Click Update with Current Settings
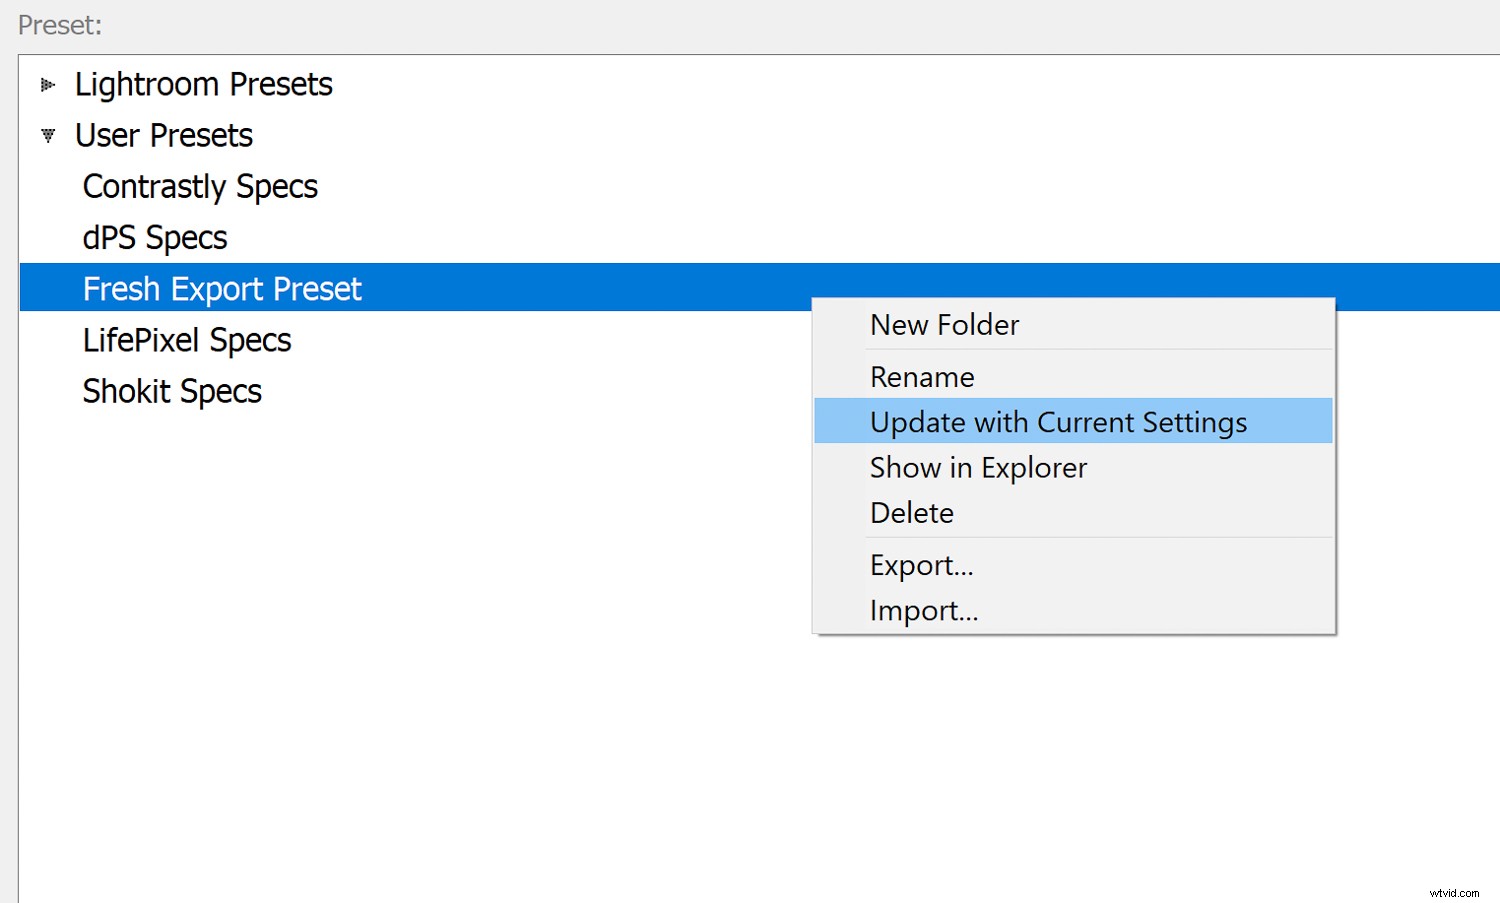This screenshot has height=903, width=1500. pos(1058,421)
